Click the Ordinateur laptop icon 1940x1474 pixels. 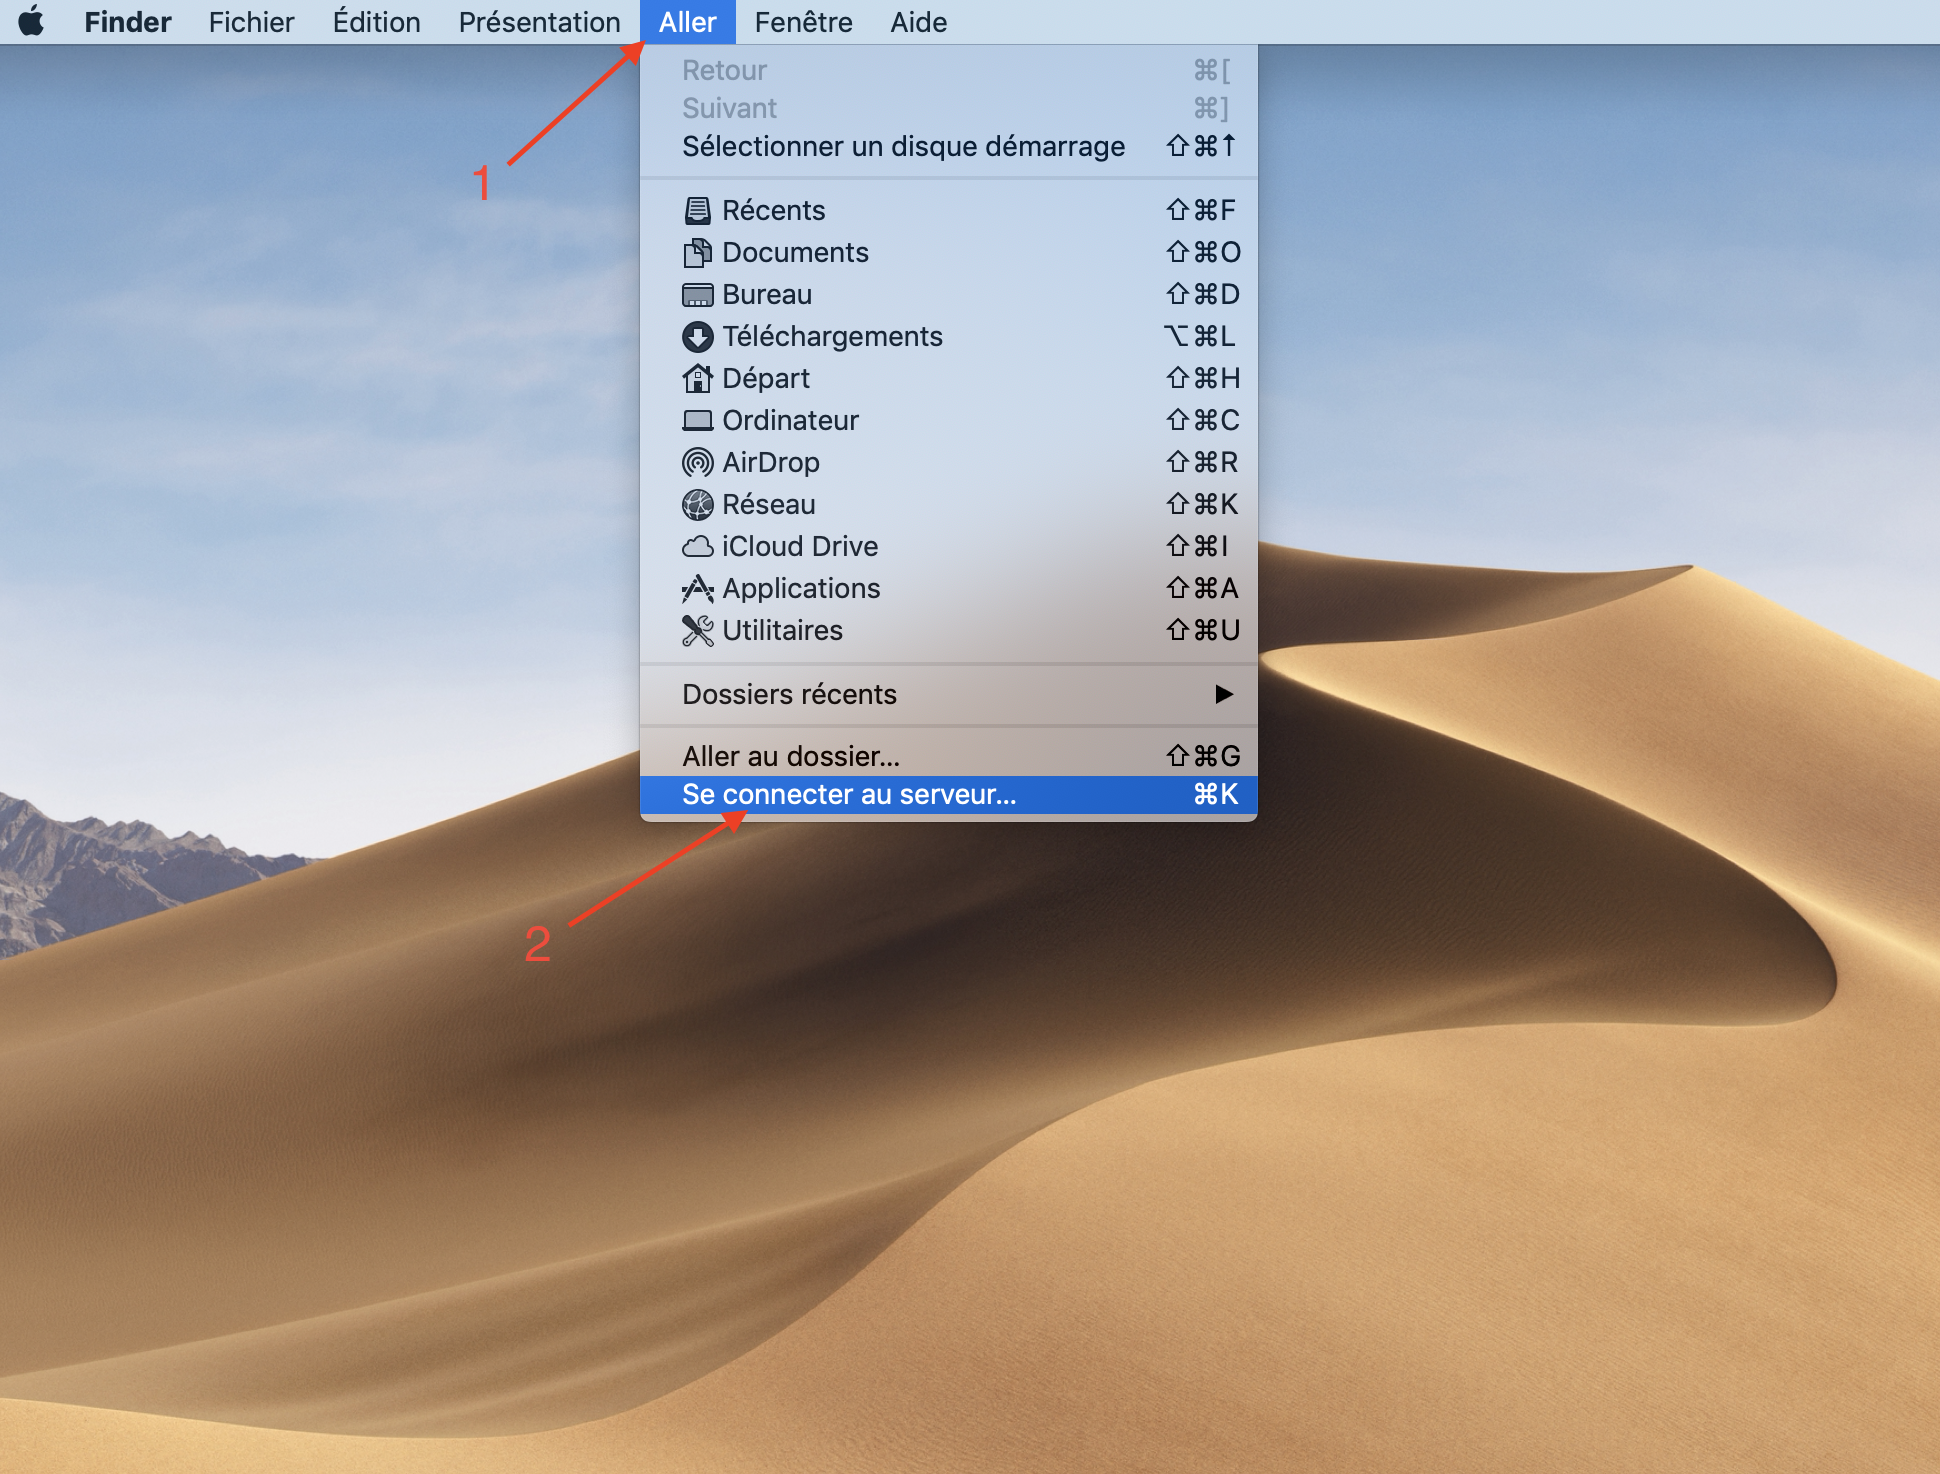point(697,420)
